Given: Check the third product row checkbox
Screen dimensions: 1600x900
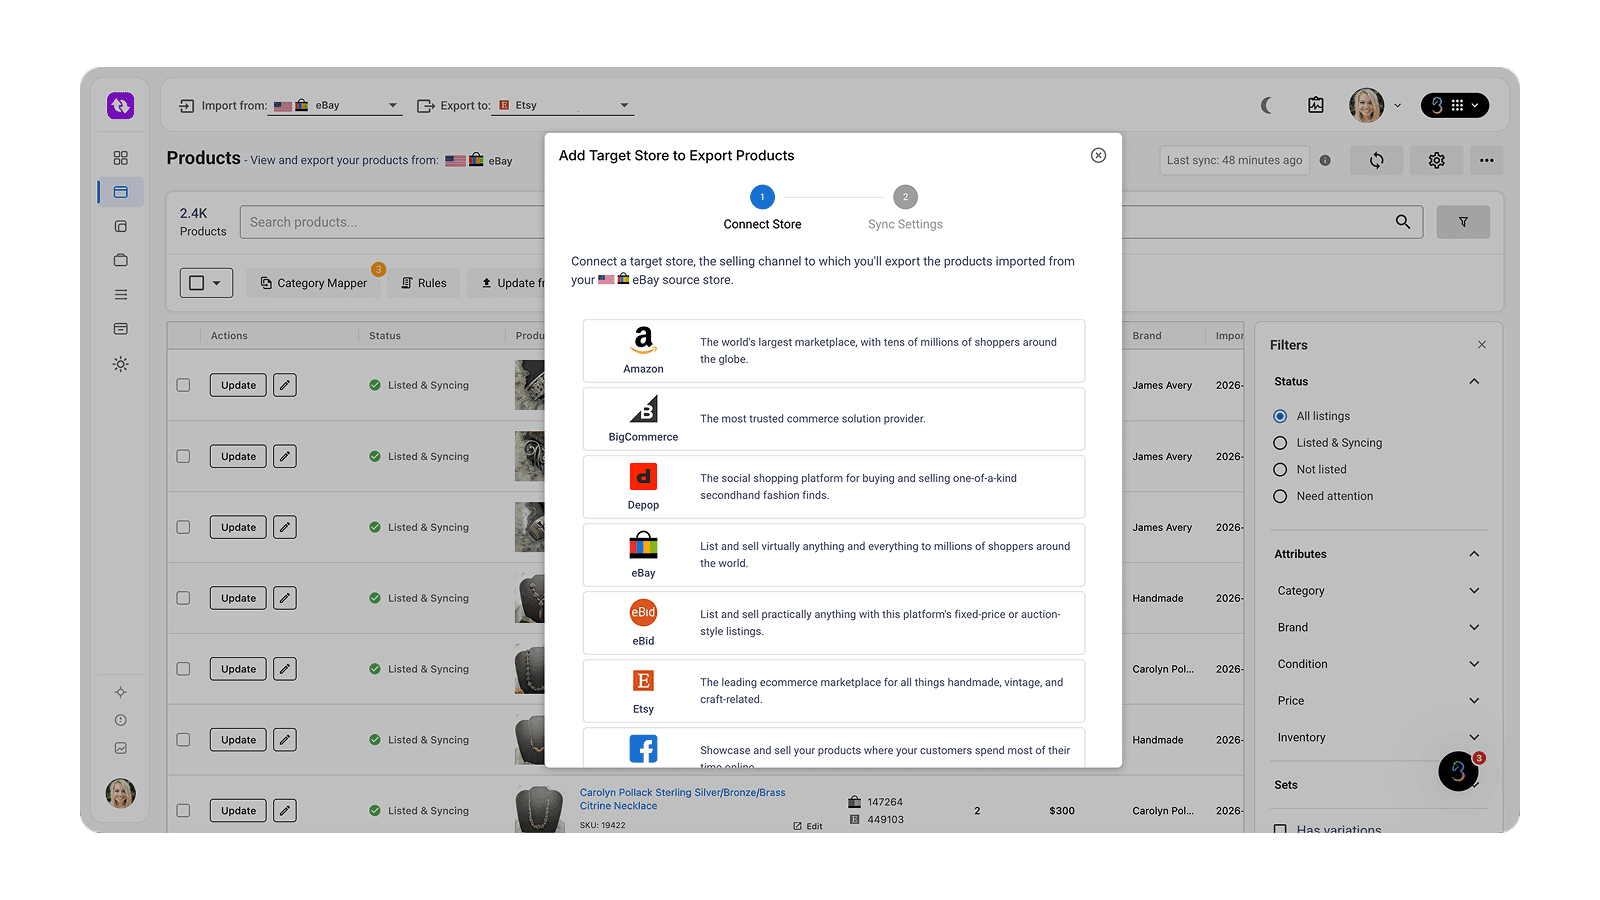Looking at the screenshot, I should click(183, 527).
